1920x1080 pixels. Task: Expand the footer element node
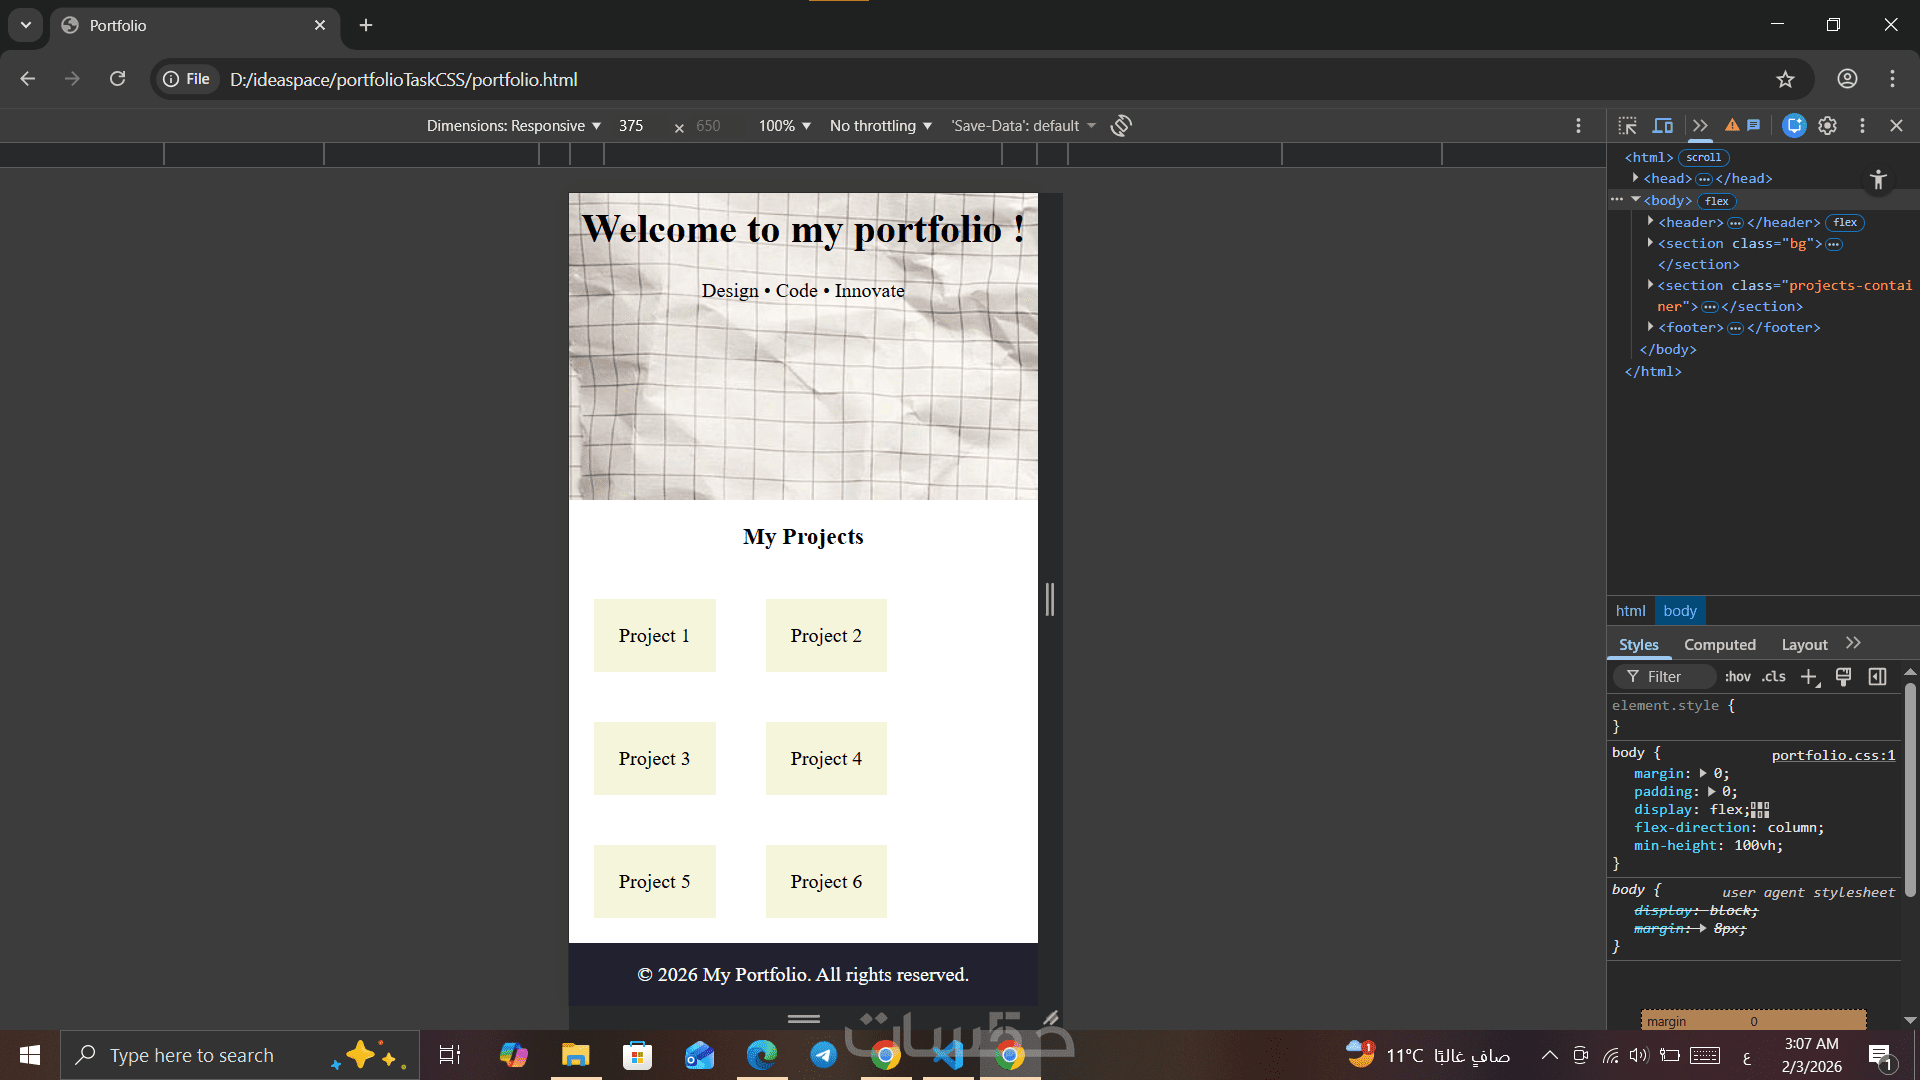(1650, 327)
